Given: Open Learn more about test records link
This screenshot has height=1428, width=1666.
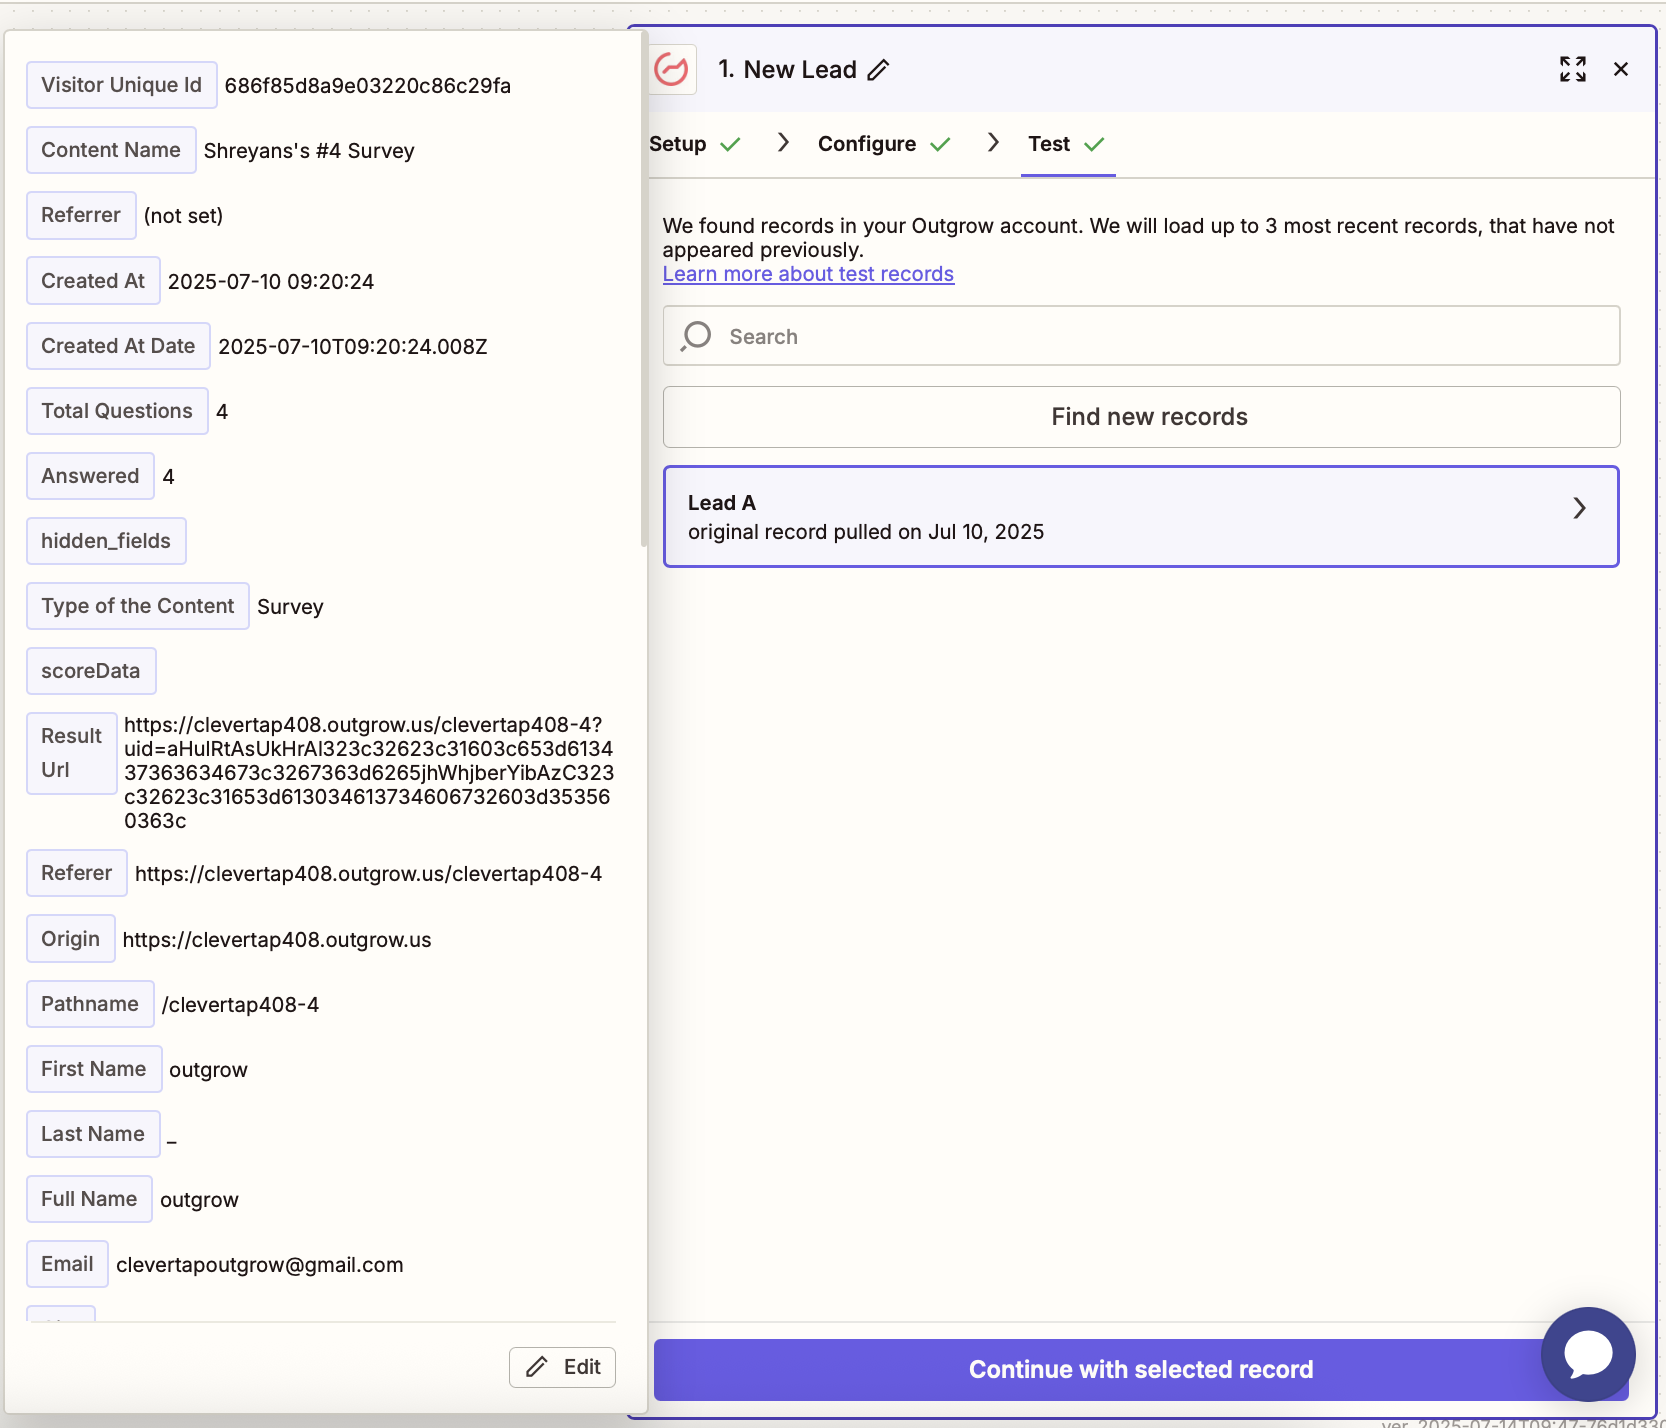Looking at the screenshot, I should pyautogui.click(x=808, y=274).
